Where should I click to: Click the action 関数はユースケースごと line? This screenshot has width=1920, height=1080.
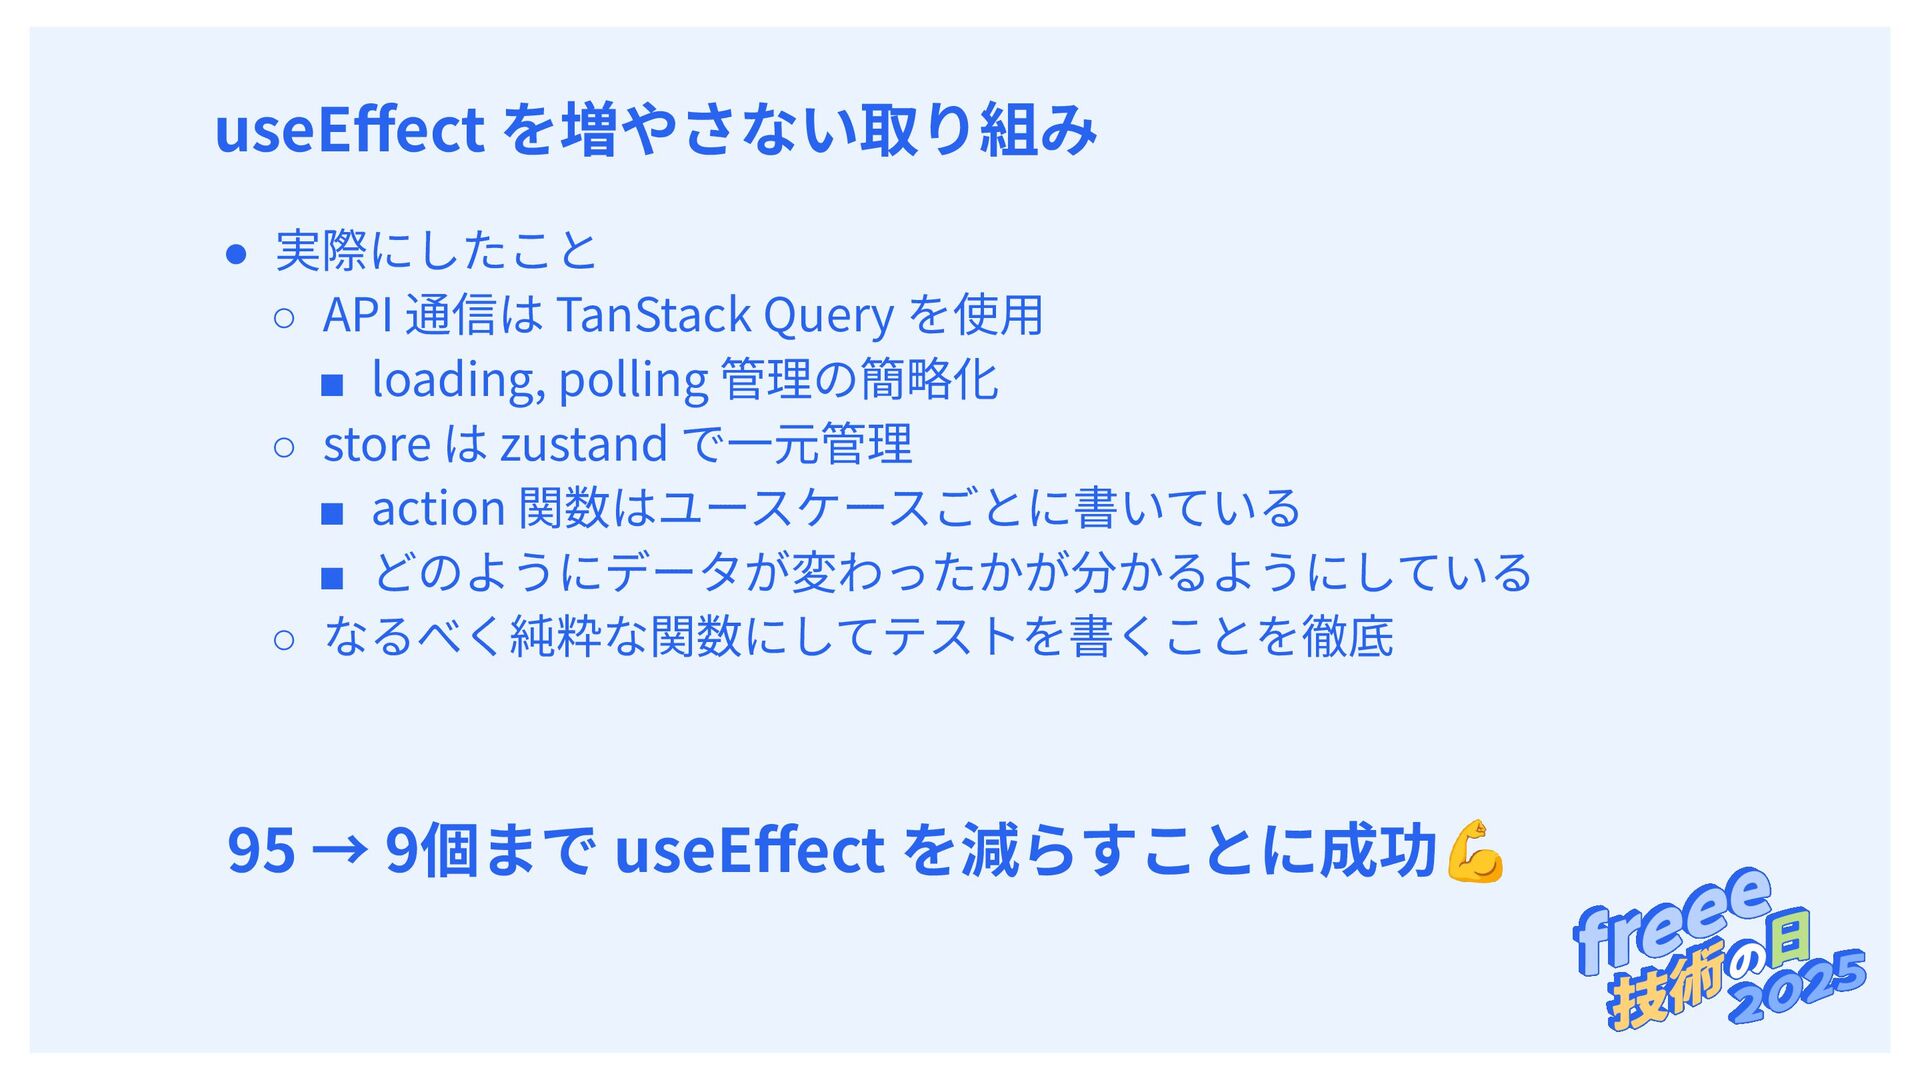click(836, 507)
